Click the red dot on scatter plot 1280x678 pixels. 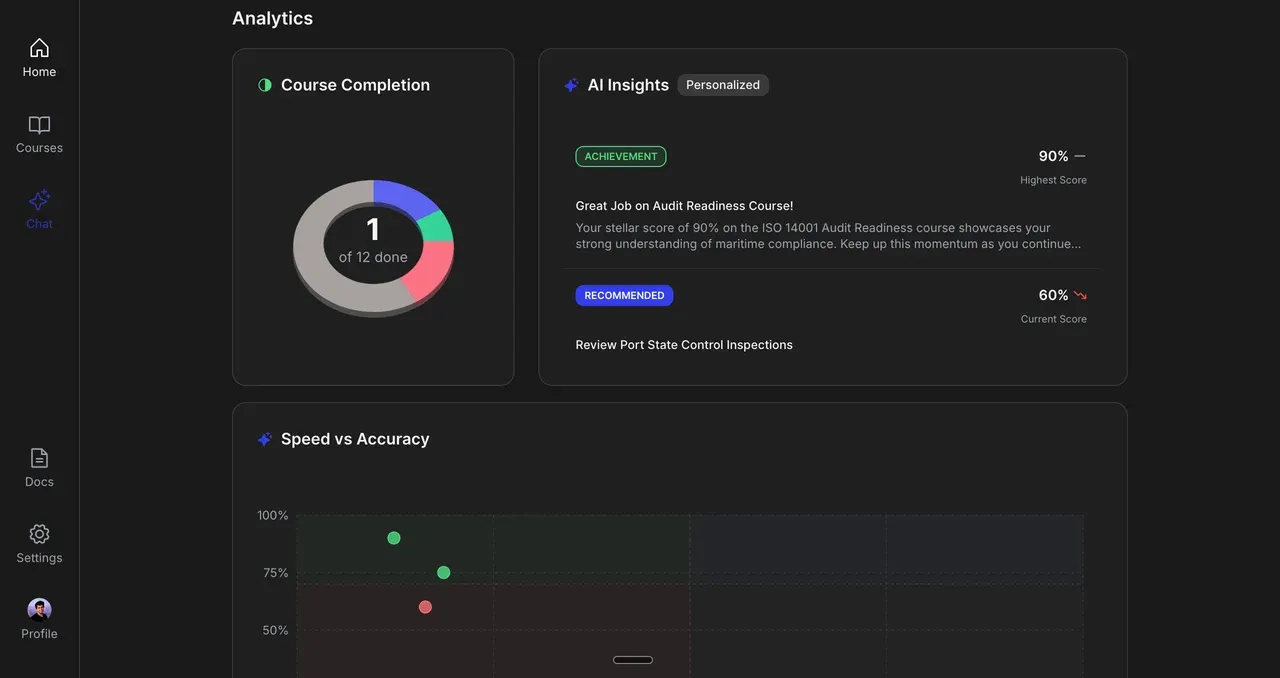425,607
